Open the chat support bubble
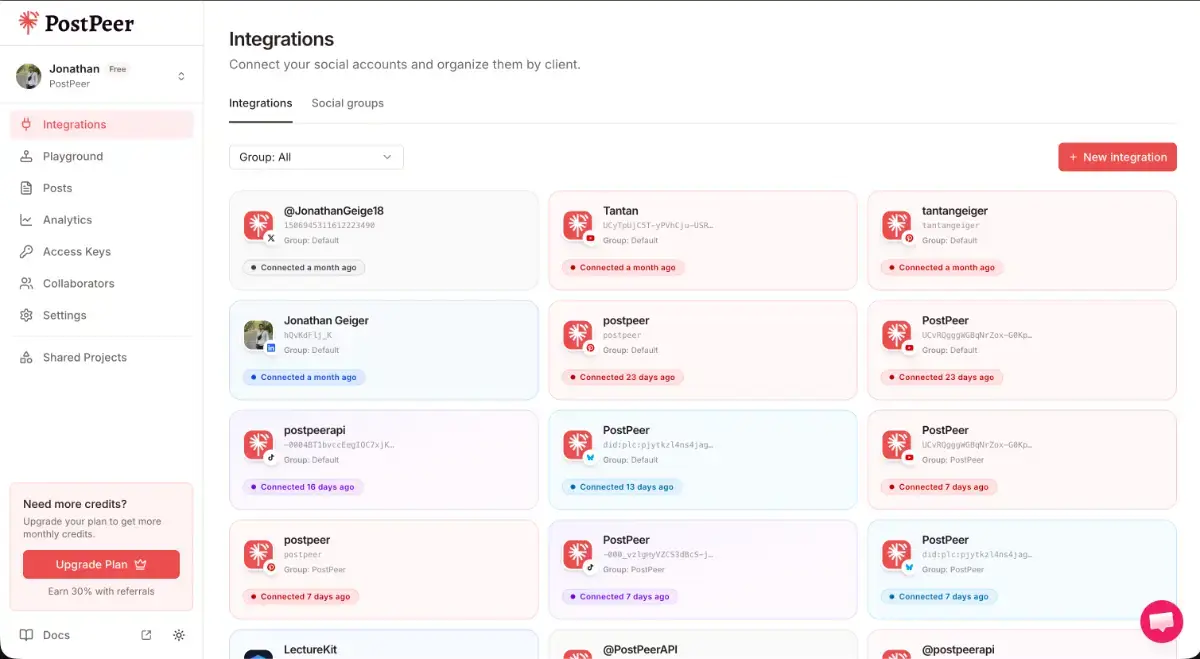This screenshot has width=1200, height=659. coord(1161,621)
